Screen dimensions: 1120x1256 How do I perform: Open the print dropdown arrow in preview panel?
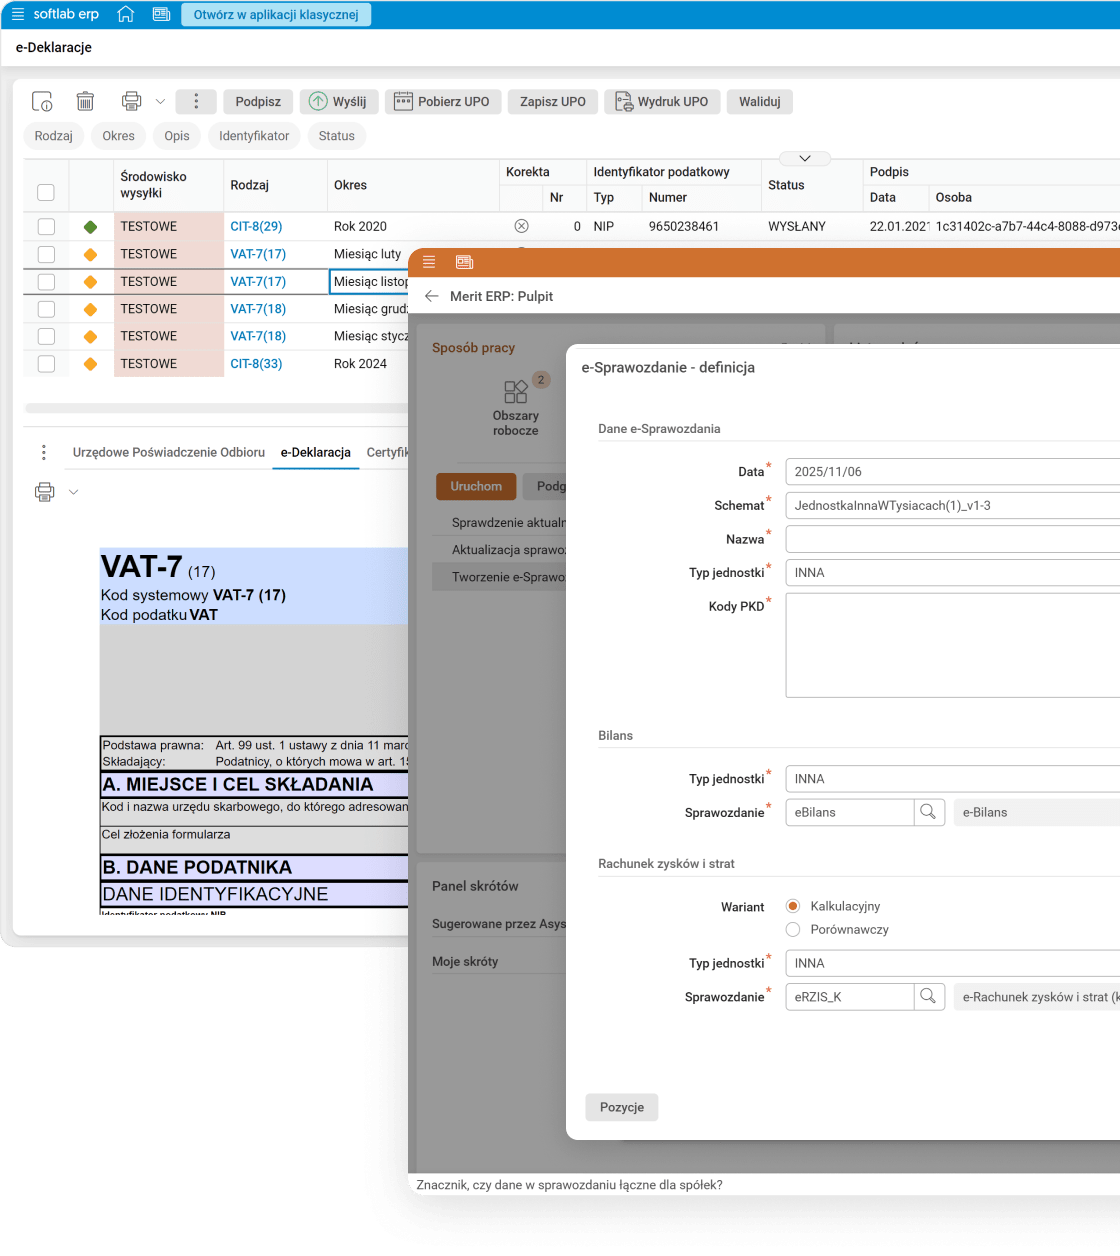[x=73, y=492]
